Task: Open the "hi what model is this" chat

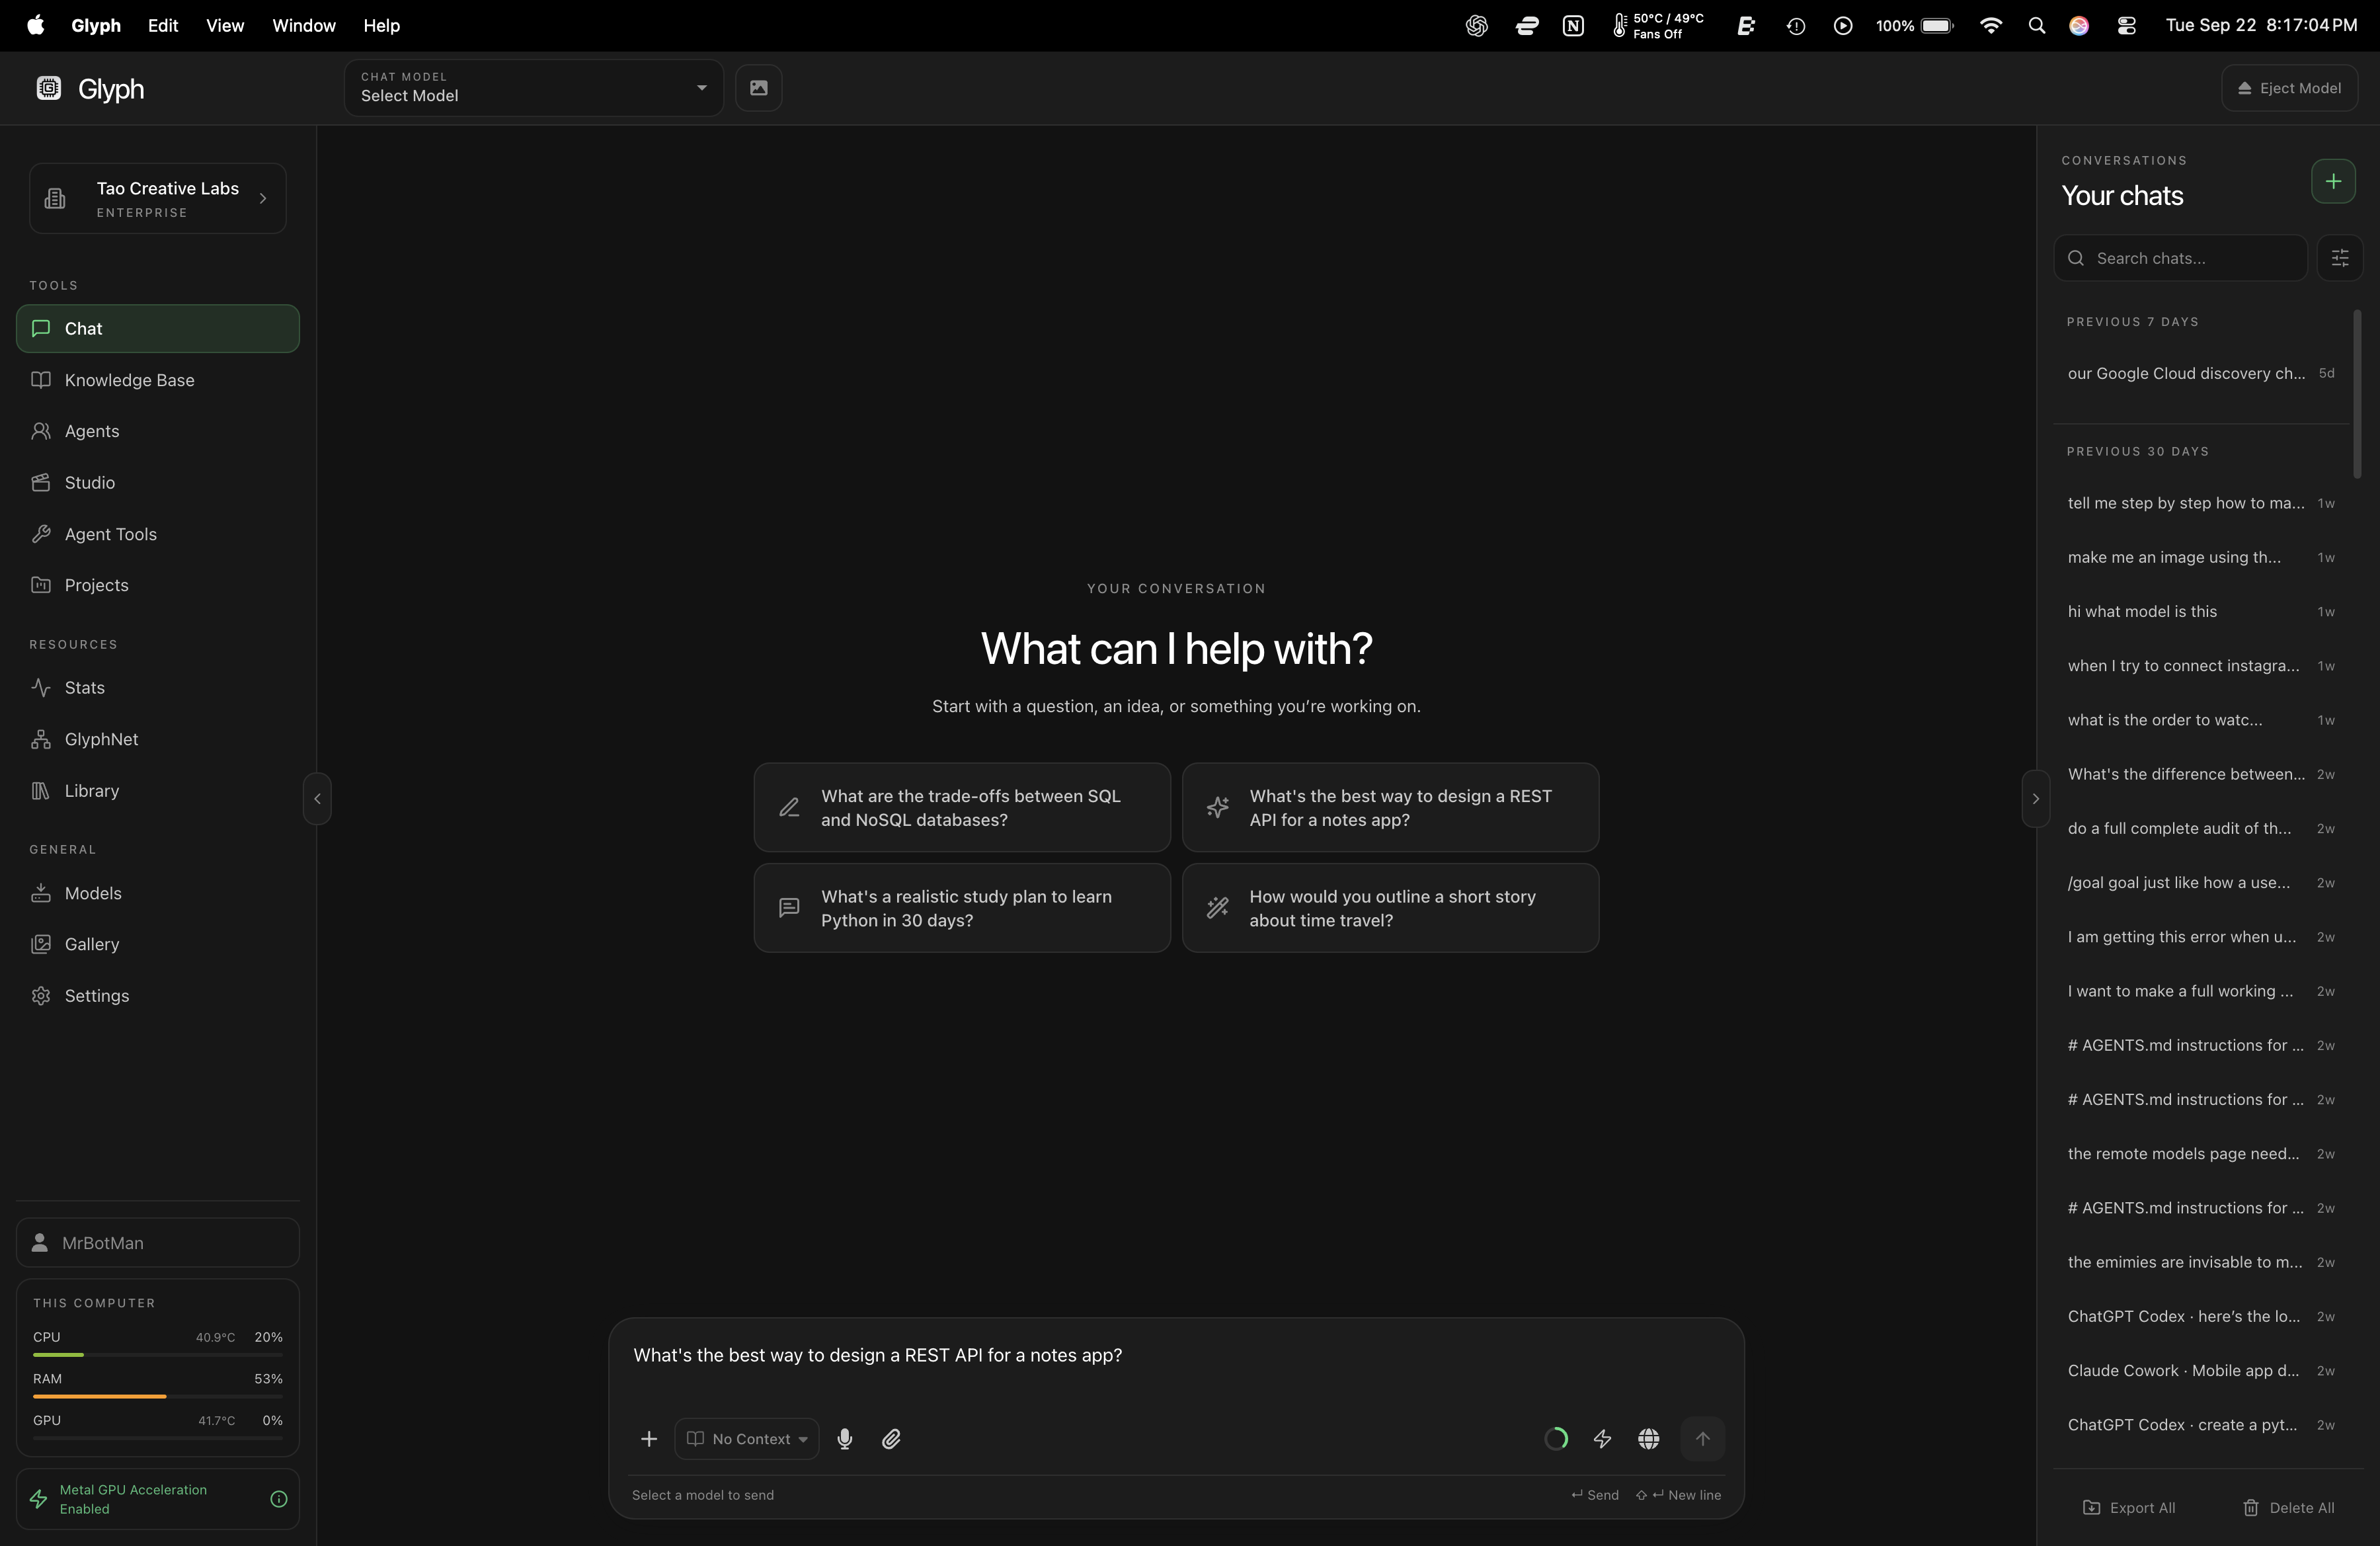Action: [2200, 611]
